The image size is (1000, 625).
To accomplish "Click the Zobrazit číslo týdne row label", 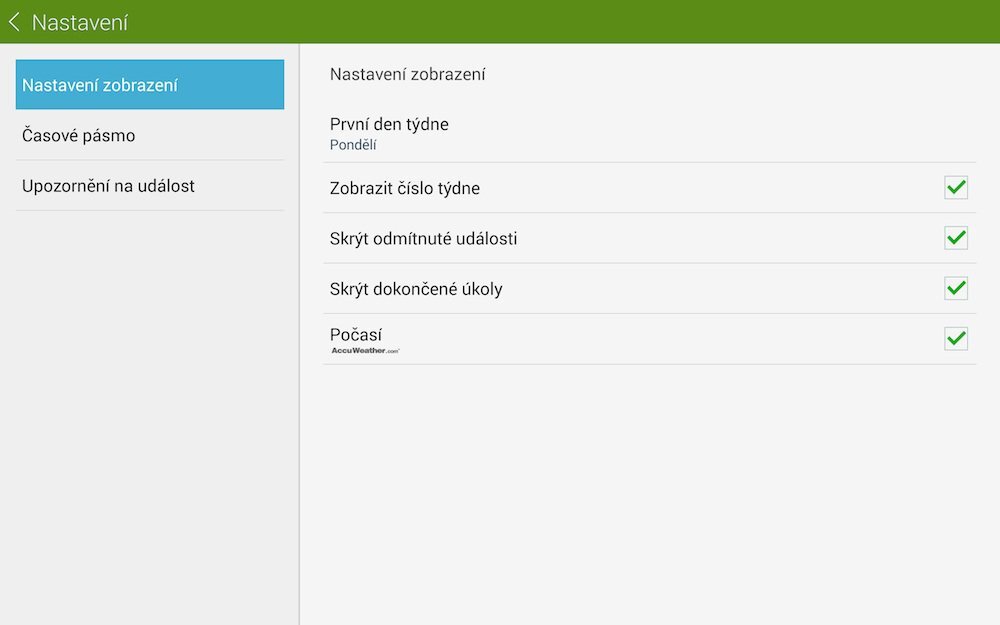I will tap(405, 188).
